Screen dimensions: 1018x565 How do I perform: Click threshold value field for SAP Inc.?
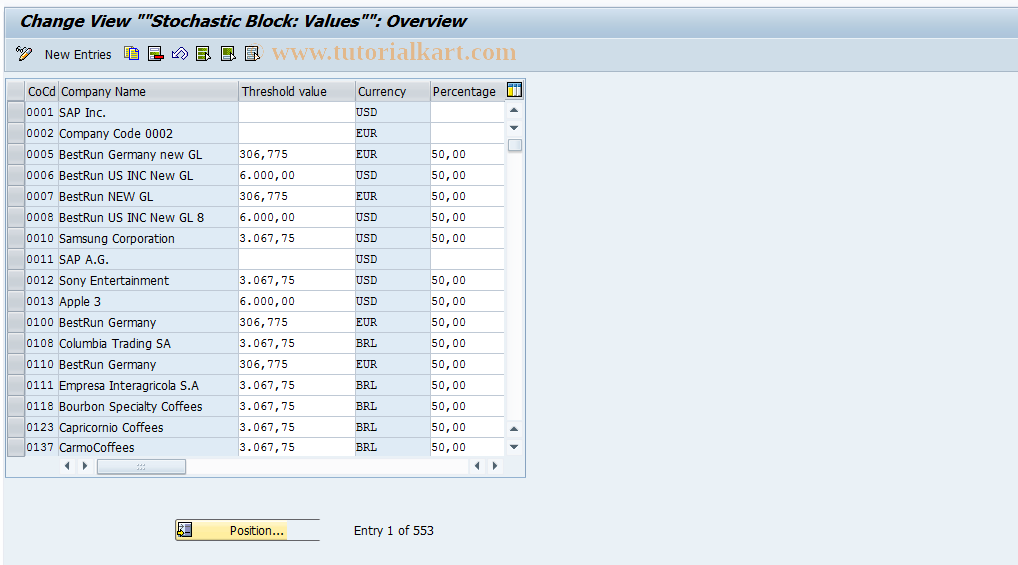[x=297, y=112]
